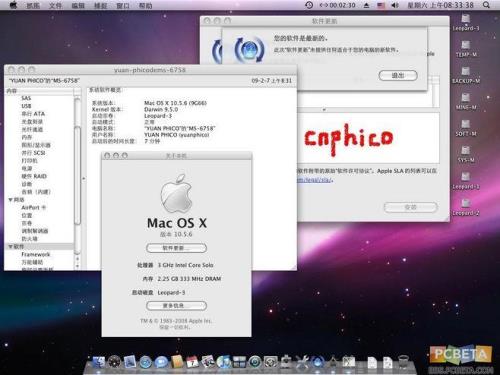Click the input source flag icon

381,5
